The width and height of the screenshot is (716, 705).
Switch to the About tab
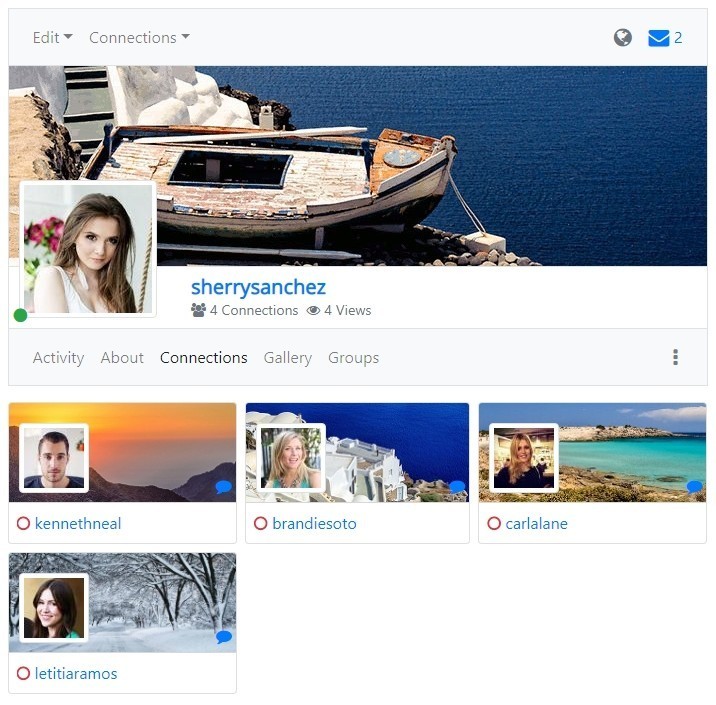[x=122, y=358]
